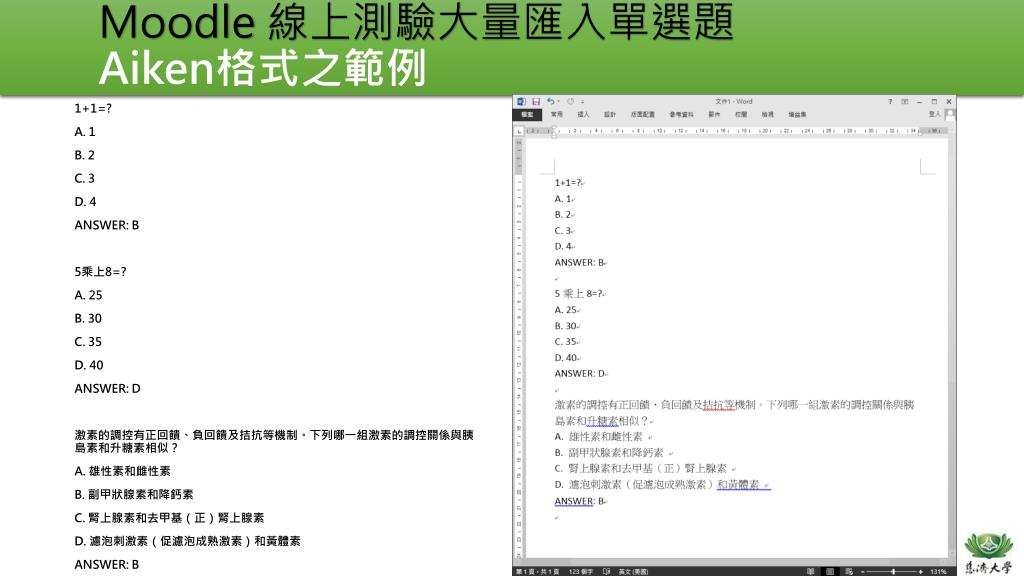Screen dimensions: 1024x576
Task: Switch to the 參考資料 (References) tab
Action: pyautogui.click(x=681, y=114)
